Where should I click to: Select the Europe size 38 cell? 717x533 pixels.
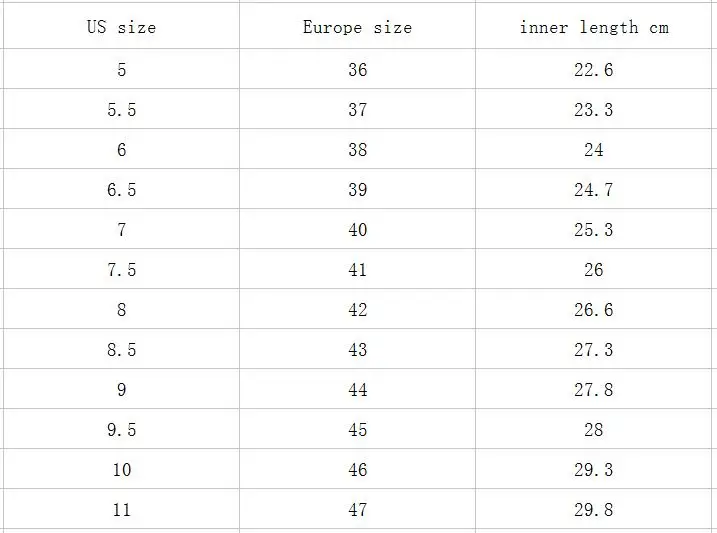(357, 149)
